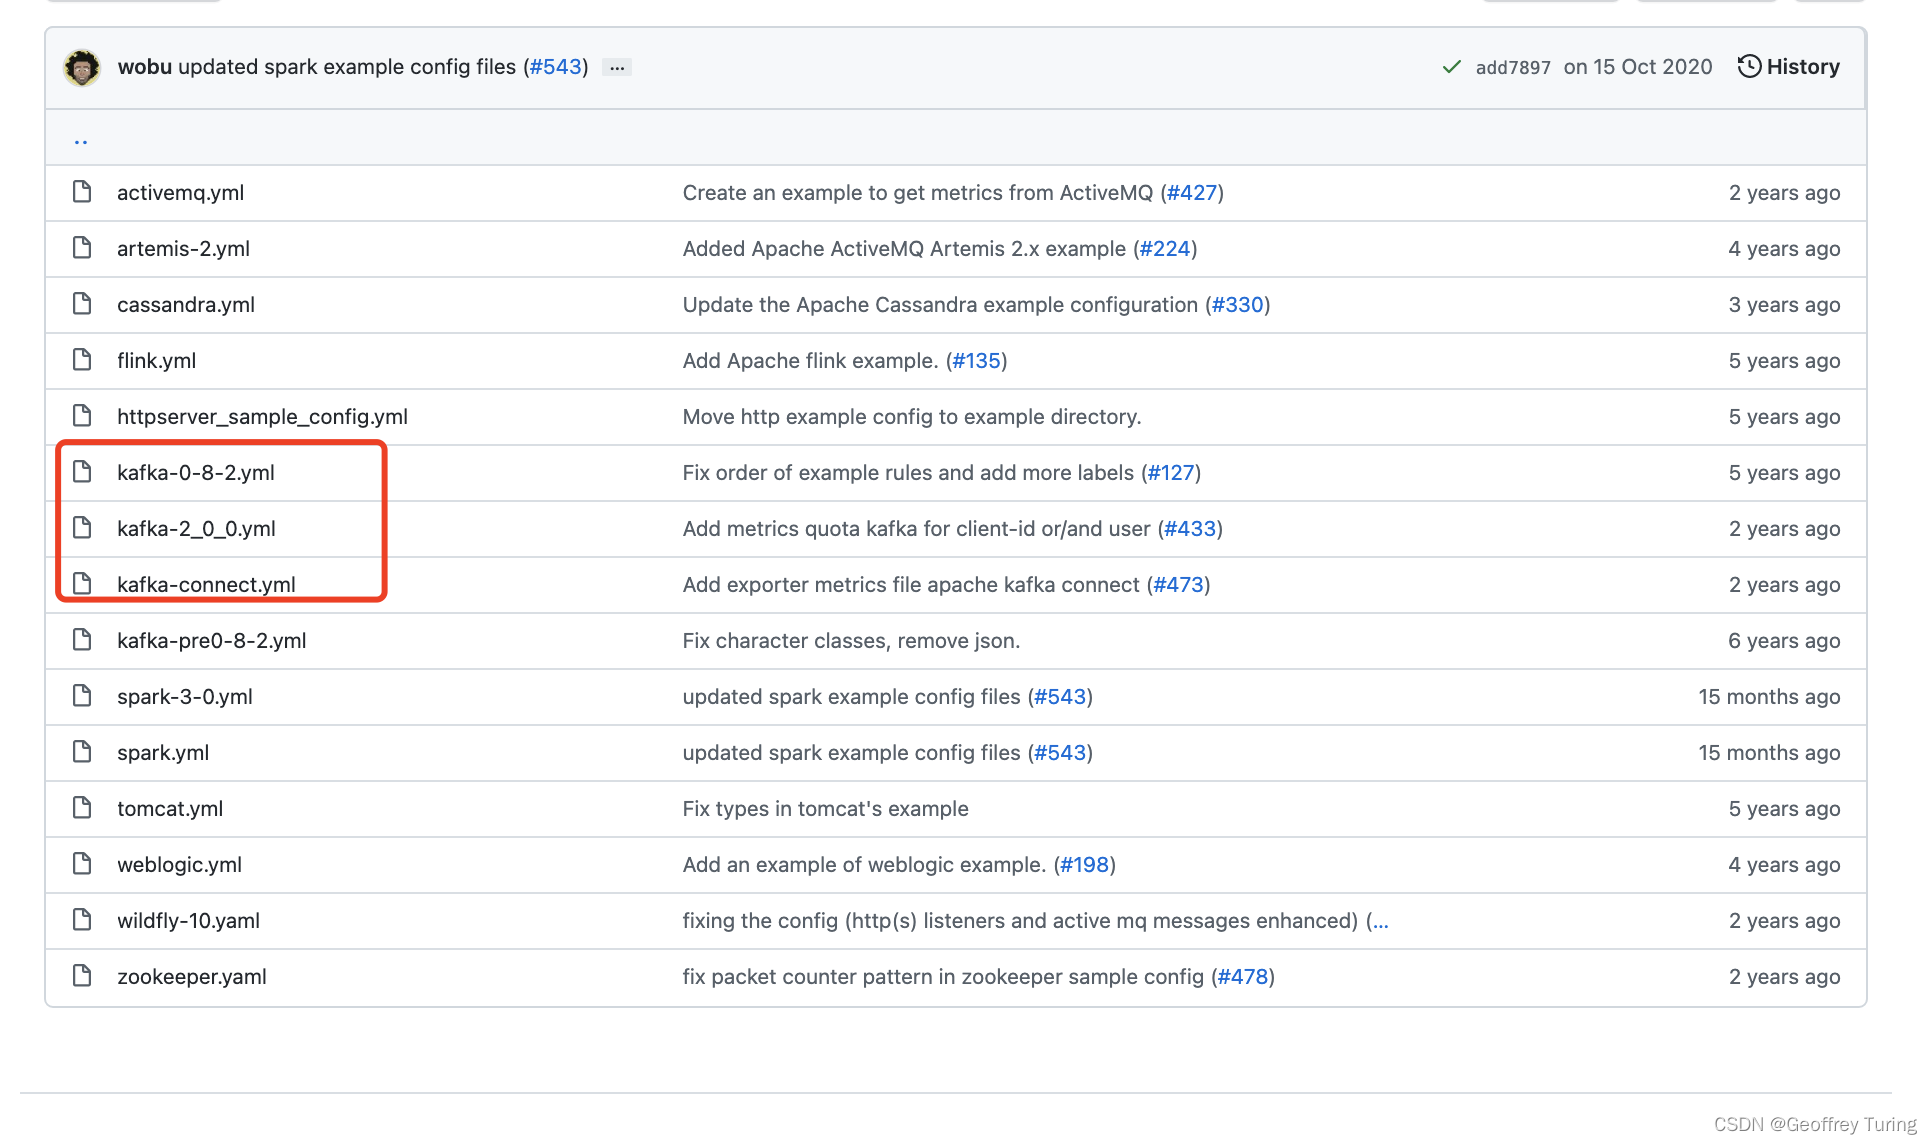Viewport: 1932px width, 1144px height.
Task: Click the file icon beside spark-3-0.yml
Action: (82, 696)
